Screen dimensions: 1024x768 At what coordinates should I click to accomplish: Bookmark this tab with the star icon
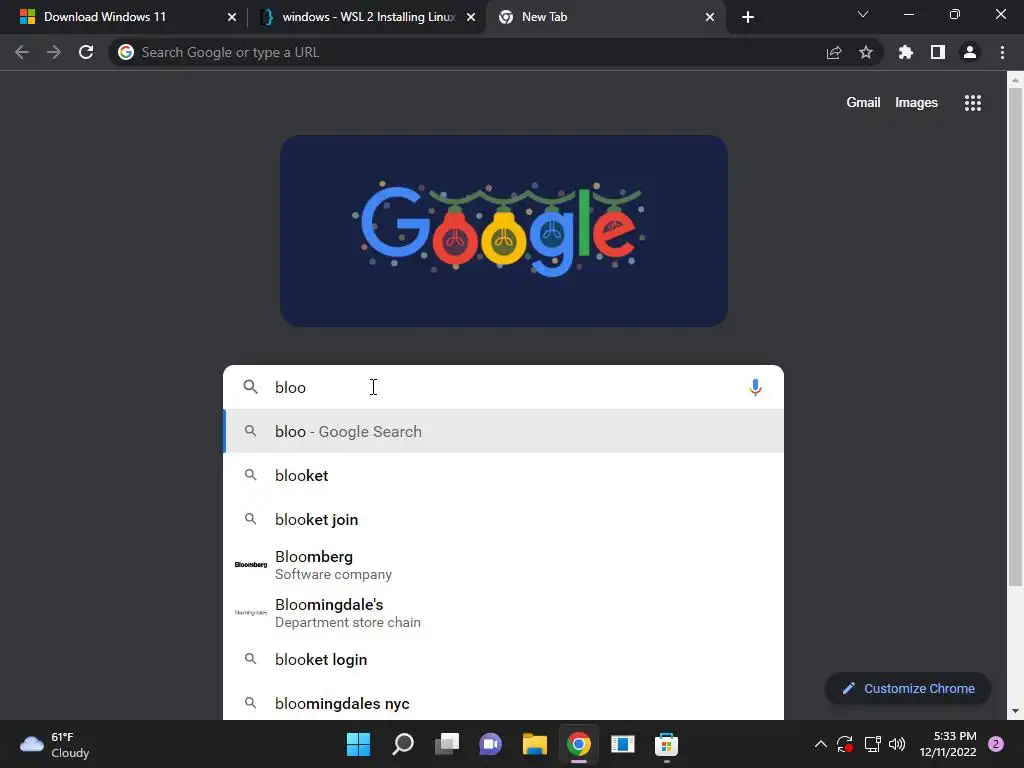pos(866,52)
